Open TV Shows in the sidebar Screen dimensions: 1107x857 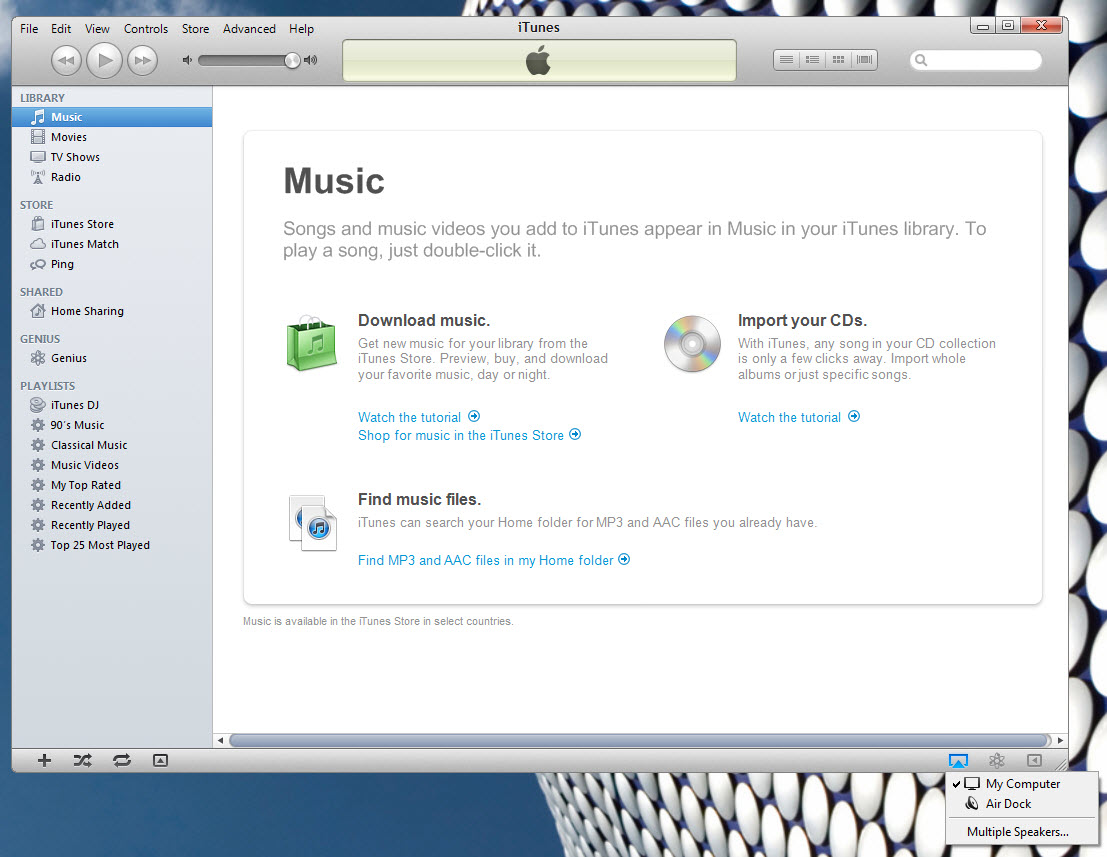pos(112,157)
